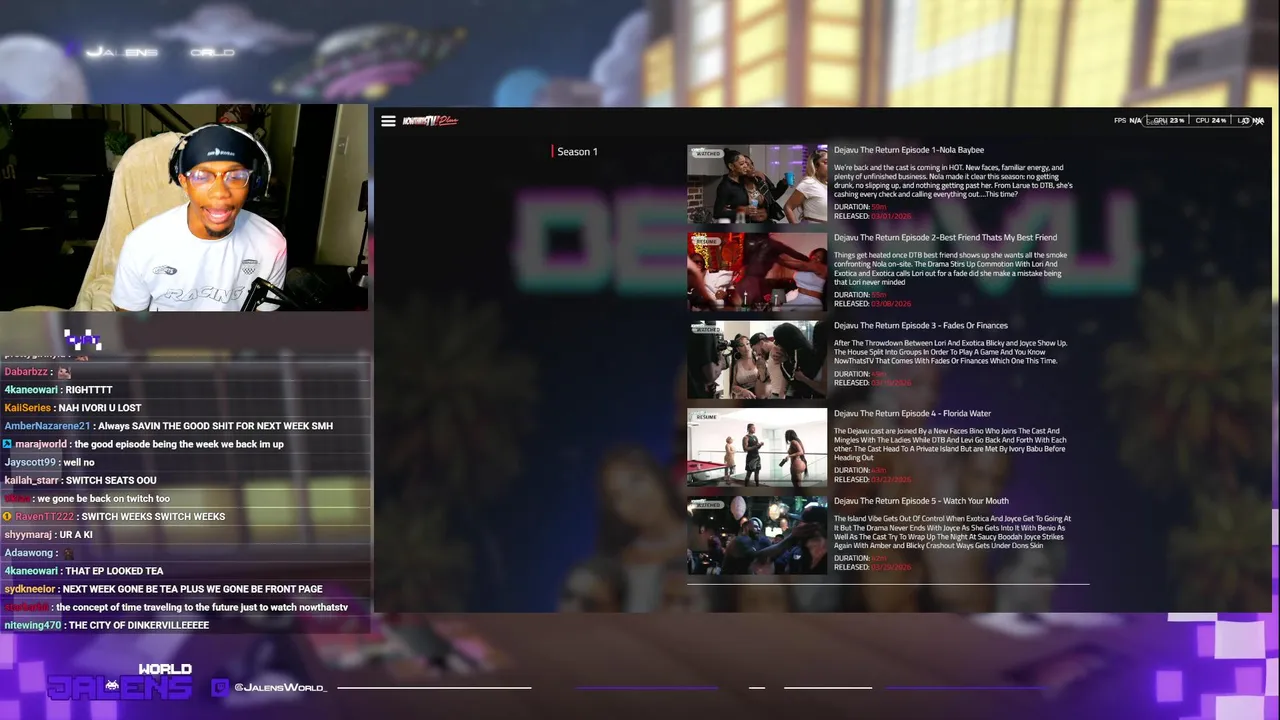
Task: Click the Watched badge on Episode 3
Action: click(707, 329)
